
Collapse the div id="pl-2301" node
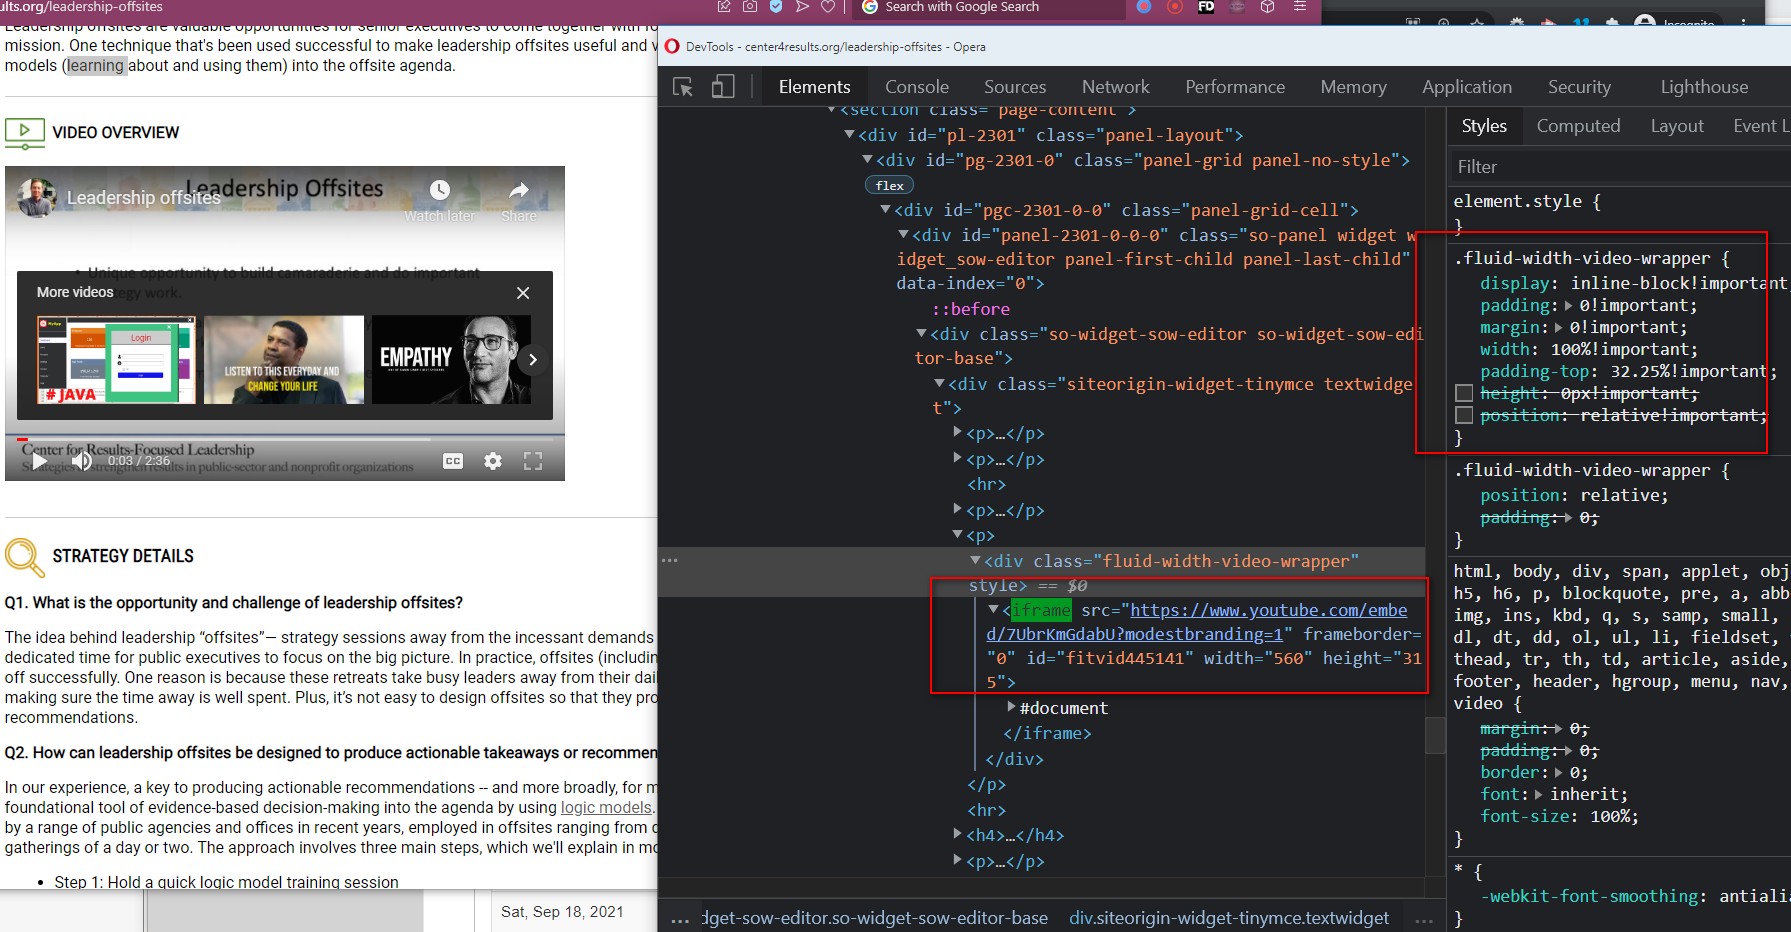(850, 134)
